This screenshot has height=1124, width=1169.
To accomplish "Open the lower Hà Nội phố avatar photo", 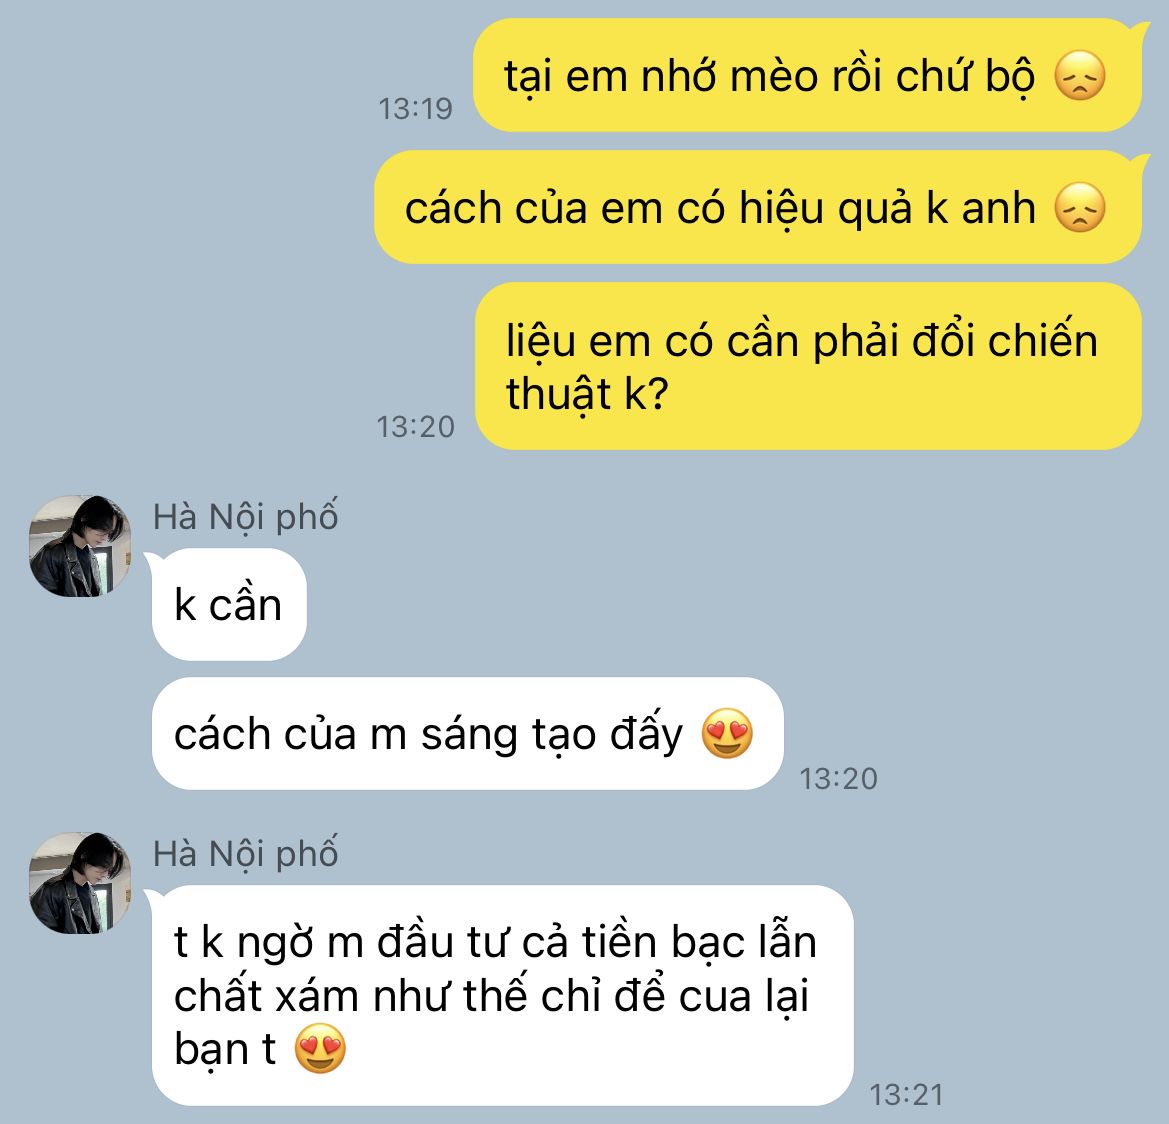I will click(81, 883).
